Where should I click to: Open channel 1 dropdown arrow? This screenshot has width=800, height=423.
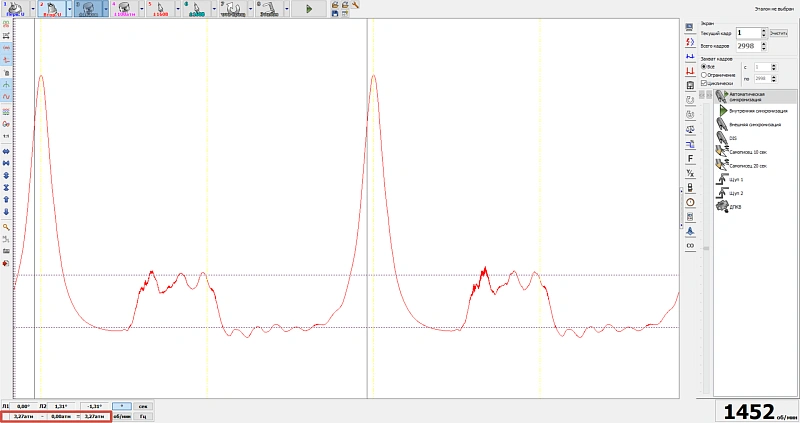pos(33,9)
